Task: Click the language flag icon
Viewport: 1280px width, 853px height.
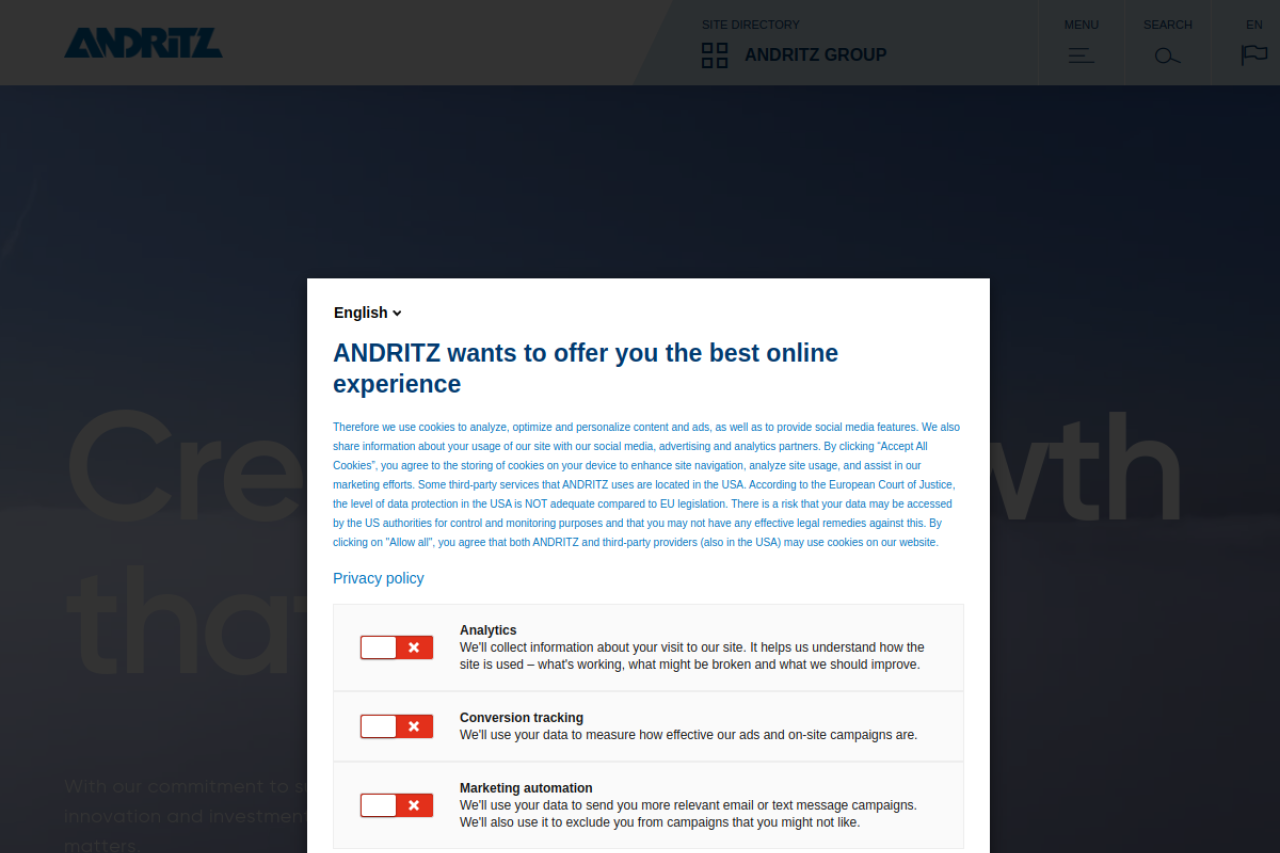Action: [1253, 55]
